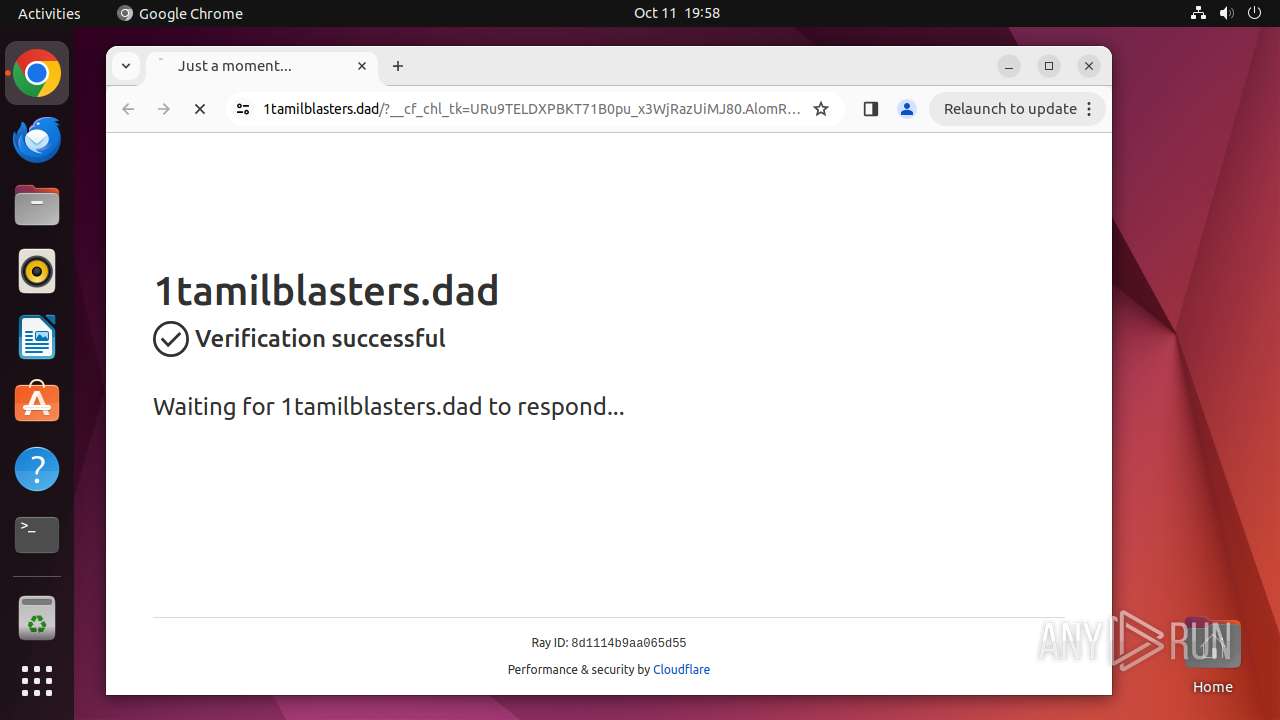Launch Thunderbird Mail from the dock
Image resolution: width=1280 pixels, height=720 pixels.
point(37,140)
